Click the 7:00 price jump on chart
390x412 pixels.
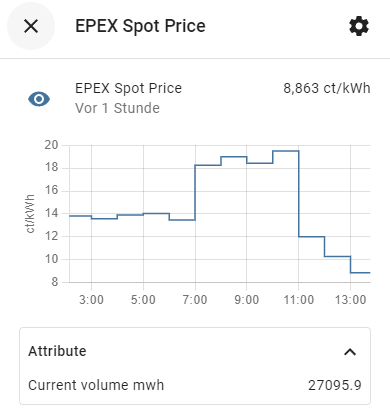195,192
